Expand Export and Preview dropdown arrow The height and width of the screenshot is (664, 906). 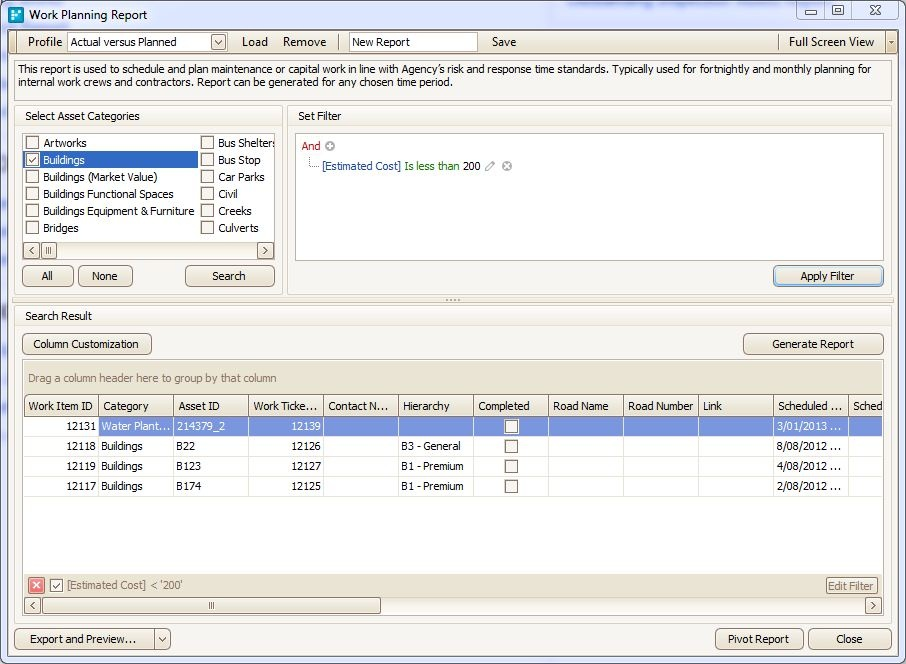point(163,639)
